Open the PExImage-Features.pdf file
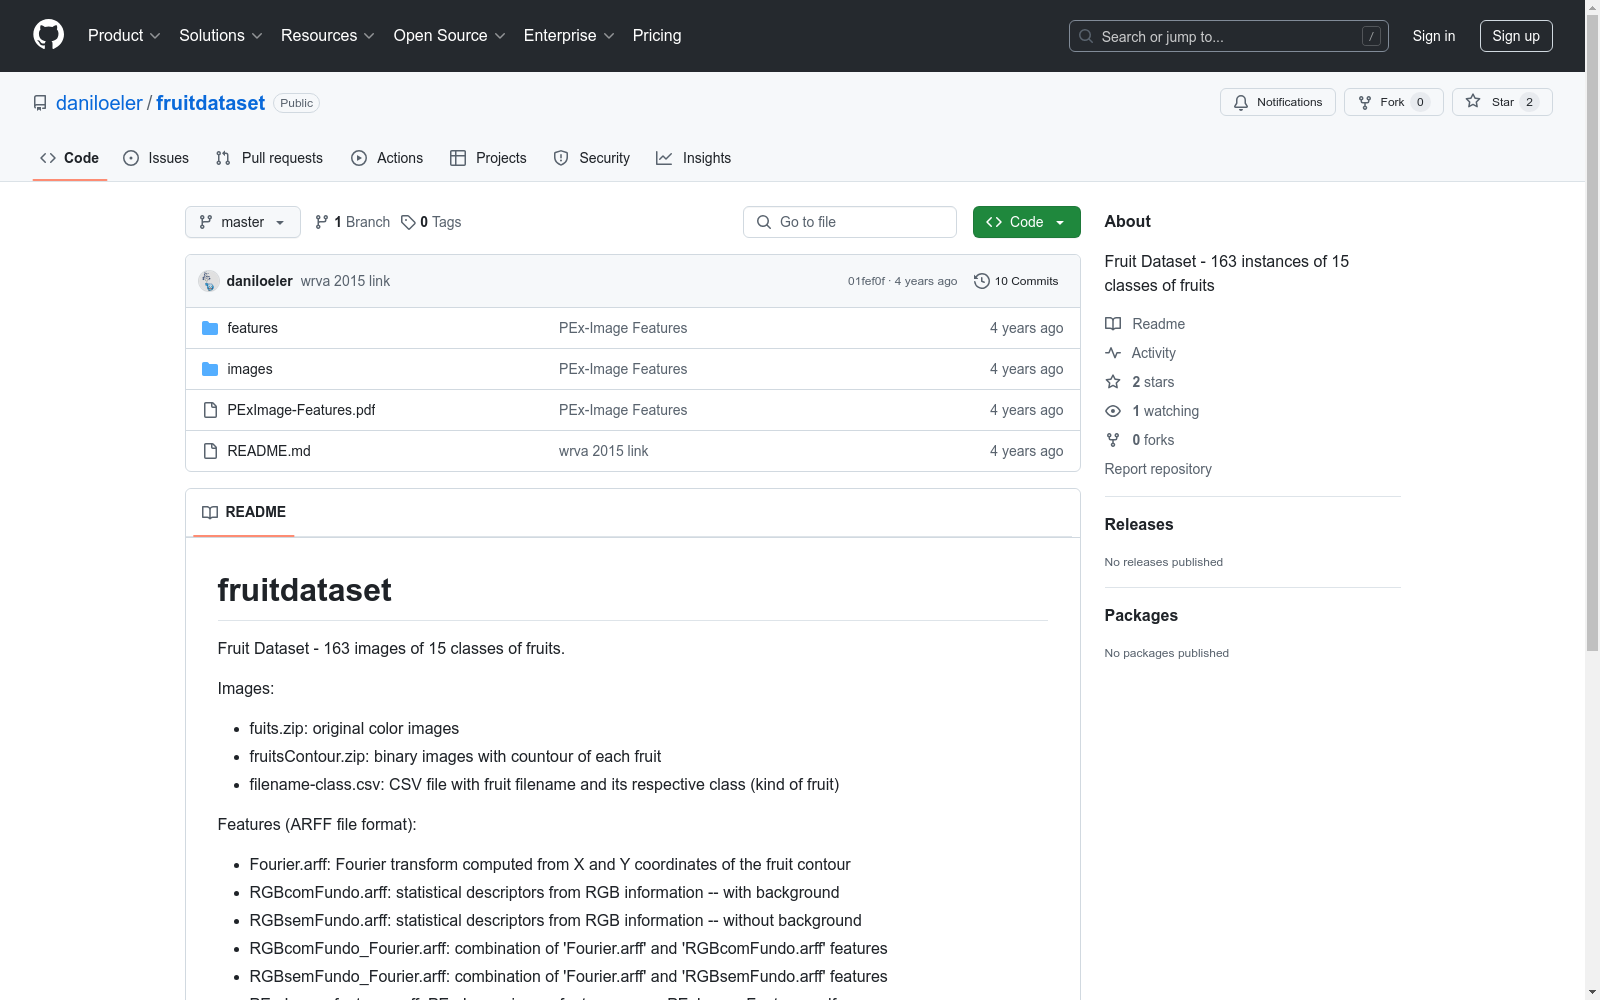Image resolution: width=1600 pixels, height=1000 pixels. point(301,410)
